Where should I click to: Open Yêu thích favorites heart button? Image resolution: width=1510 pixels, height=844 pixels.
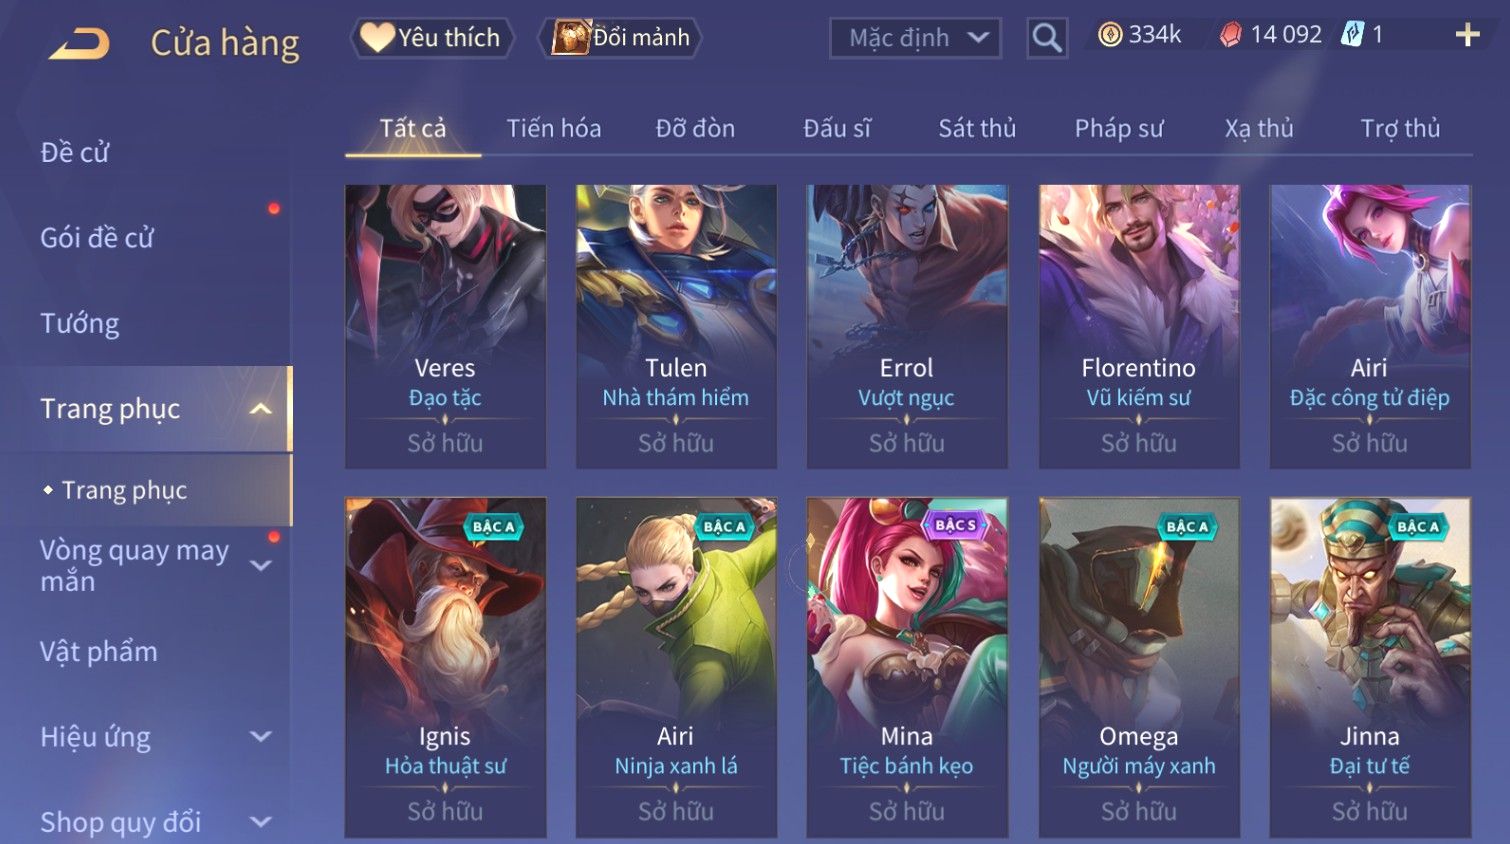(x=431, y=38)
